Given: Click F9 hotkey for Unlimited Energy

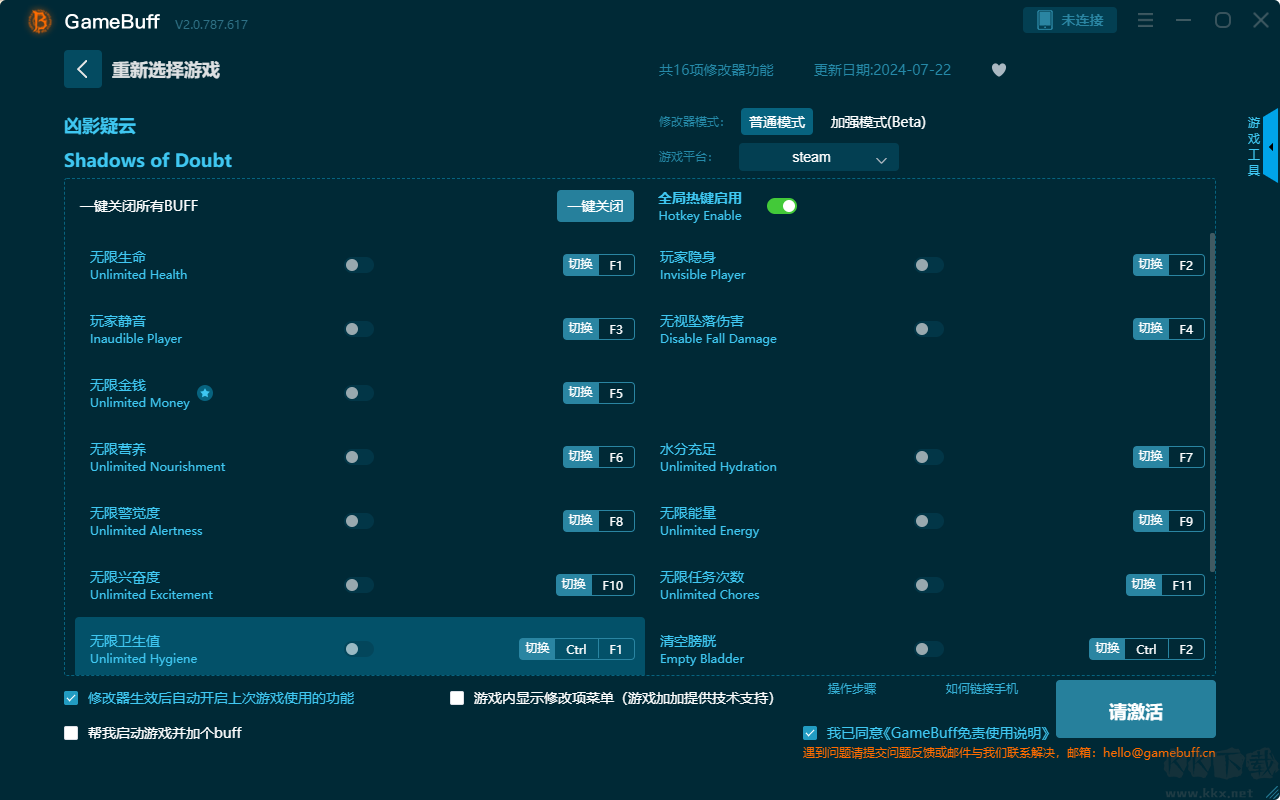Looking at the screenshot, I should point(1169,521).
